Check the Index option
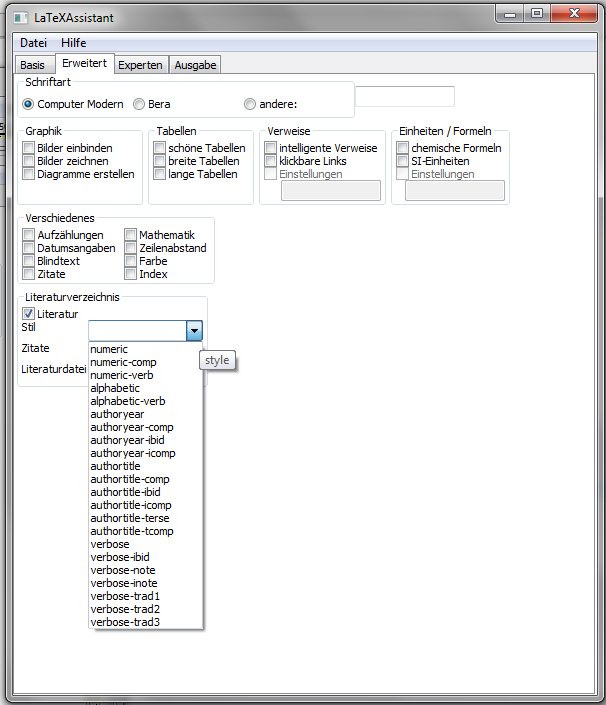 131,274
